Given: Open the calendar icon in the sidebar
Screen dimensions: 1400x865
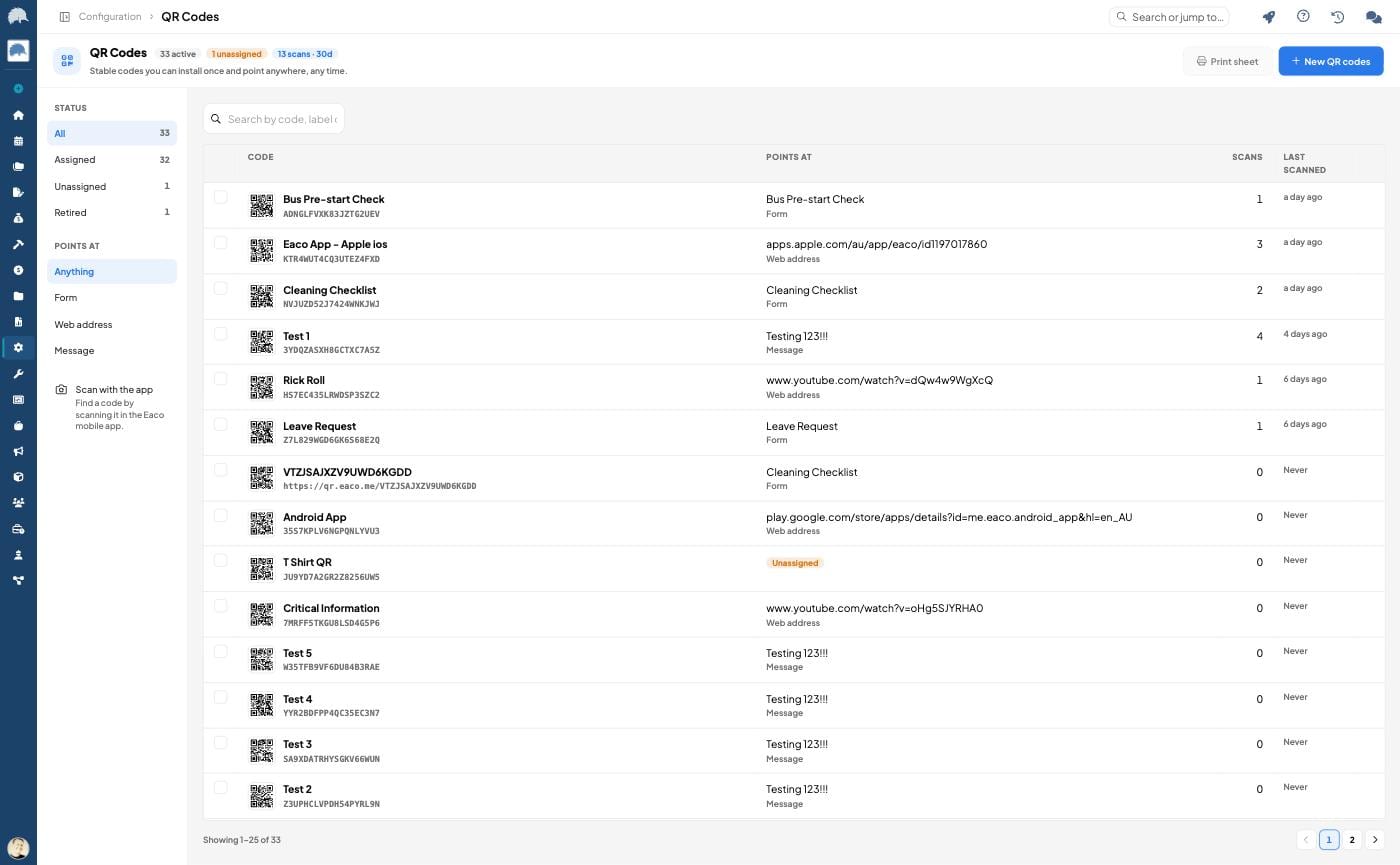Looking at the screenshot, I should 18,141.
